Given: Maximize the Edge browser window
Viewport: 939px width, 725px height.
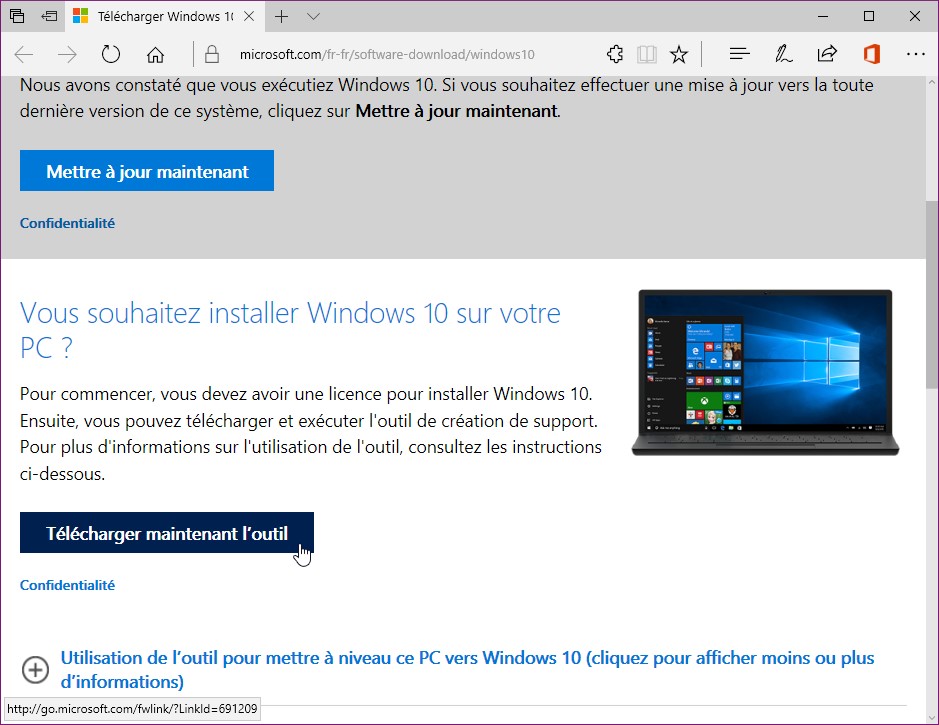Looking at the screenshot, I should click(869, 16).
